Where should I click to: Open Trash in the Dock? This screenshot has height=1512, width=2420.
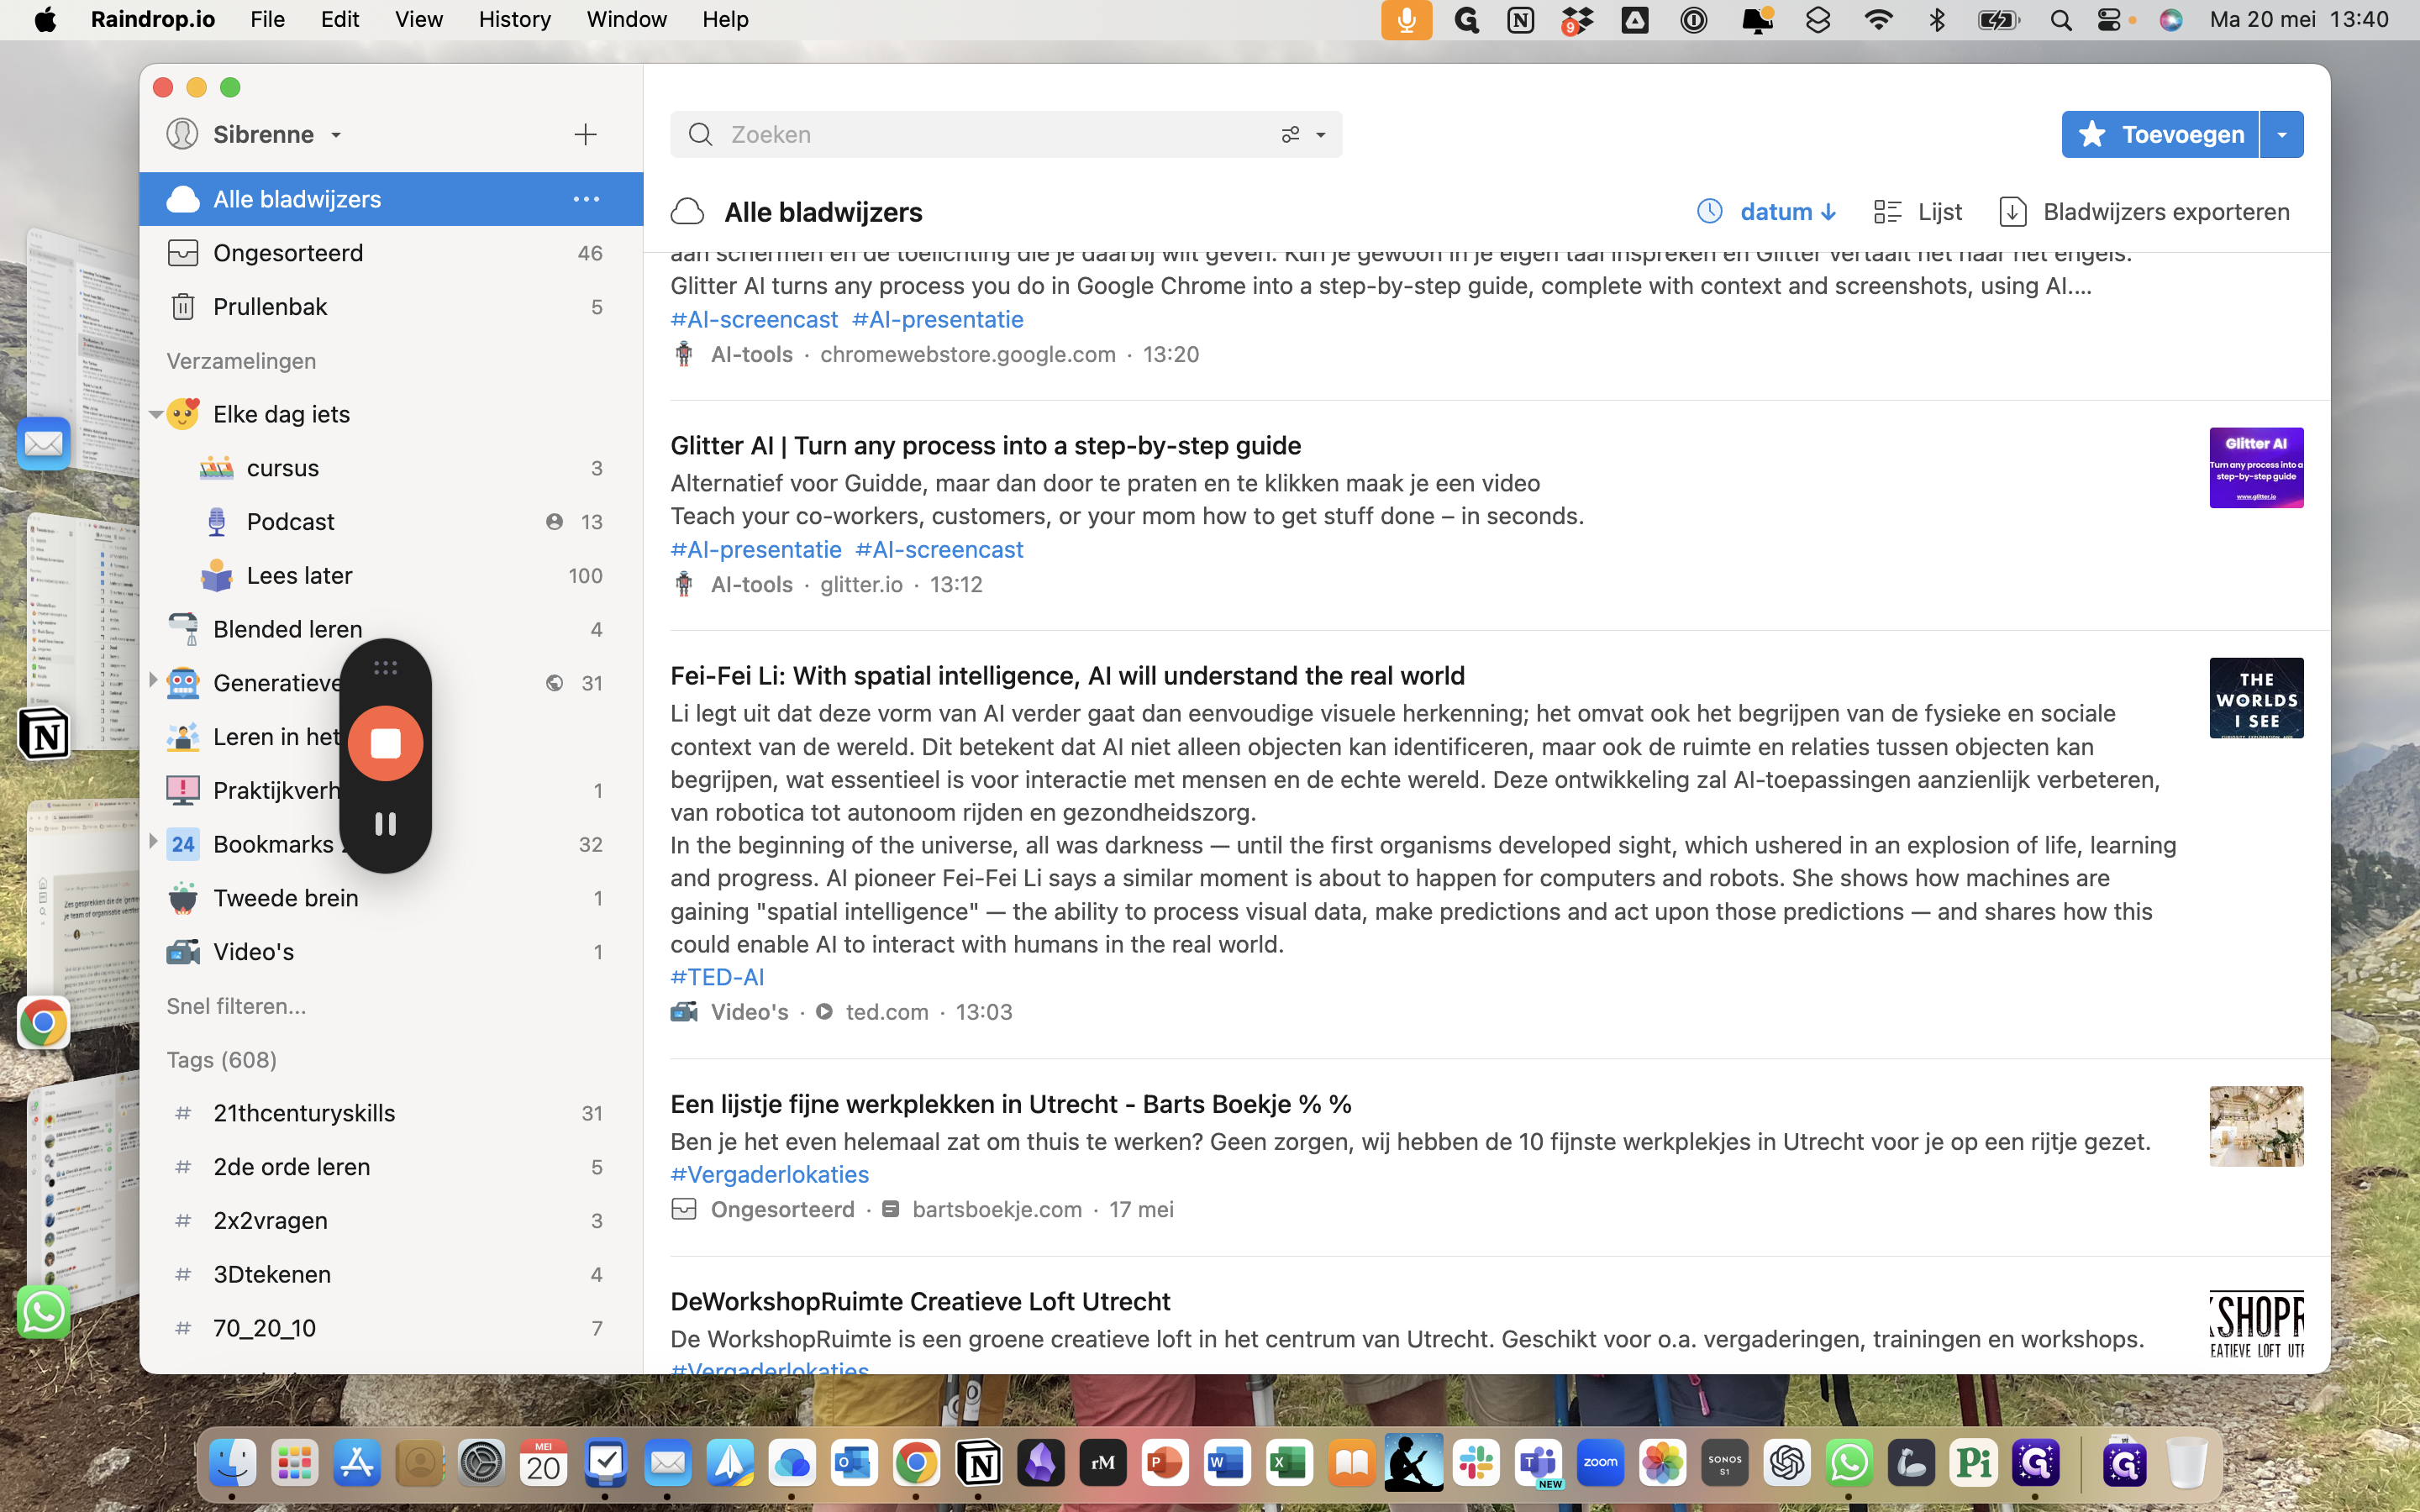click(2186, 1464)
